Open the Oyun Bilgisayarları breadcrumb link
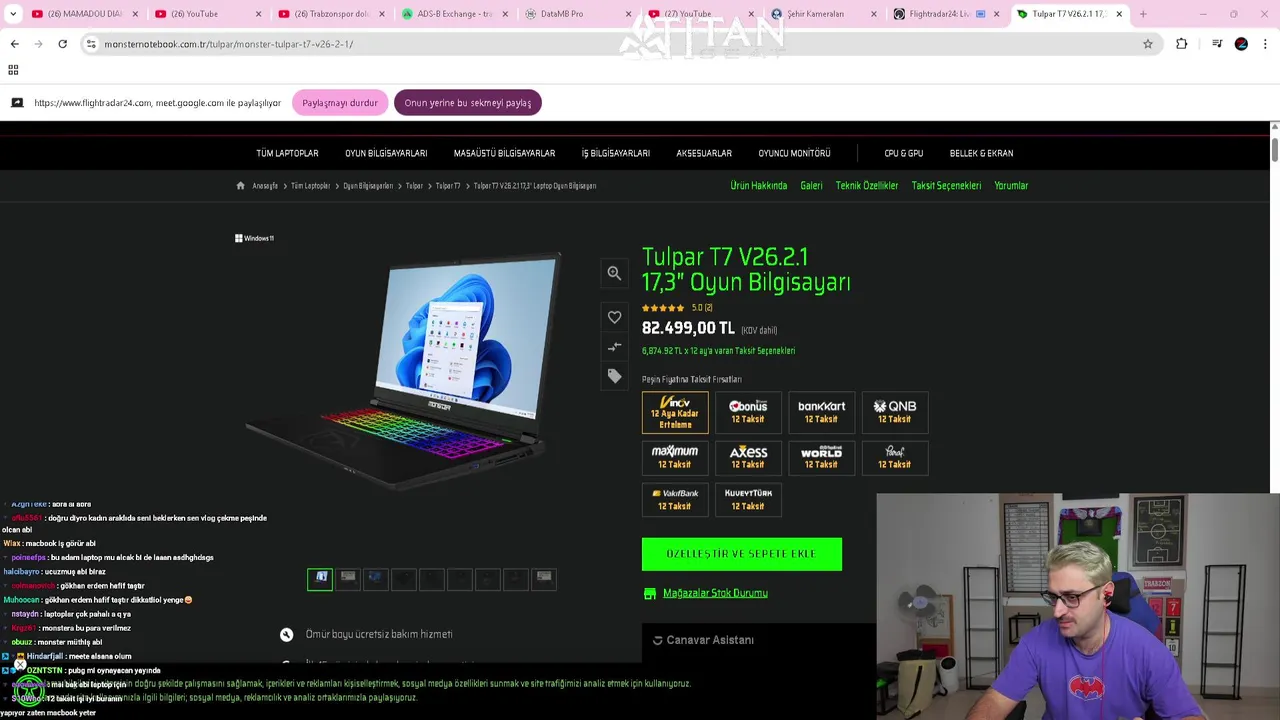The height and width of the screenshot is (720, 1280). tap(368, 186)
